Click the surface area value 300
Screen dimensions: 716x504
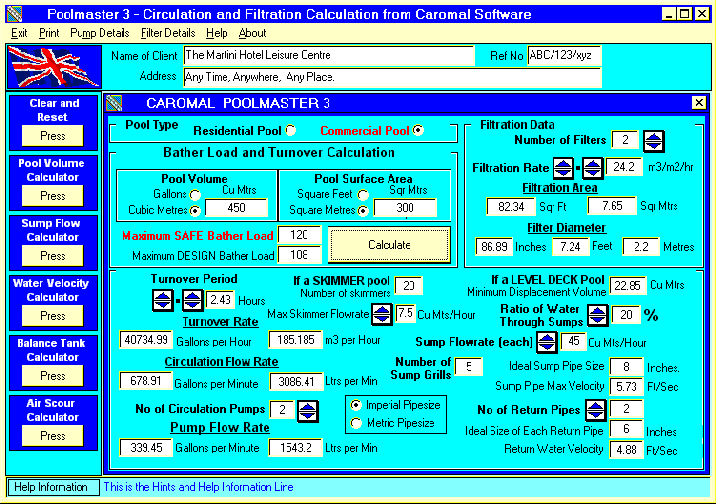point(405,208)
